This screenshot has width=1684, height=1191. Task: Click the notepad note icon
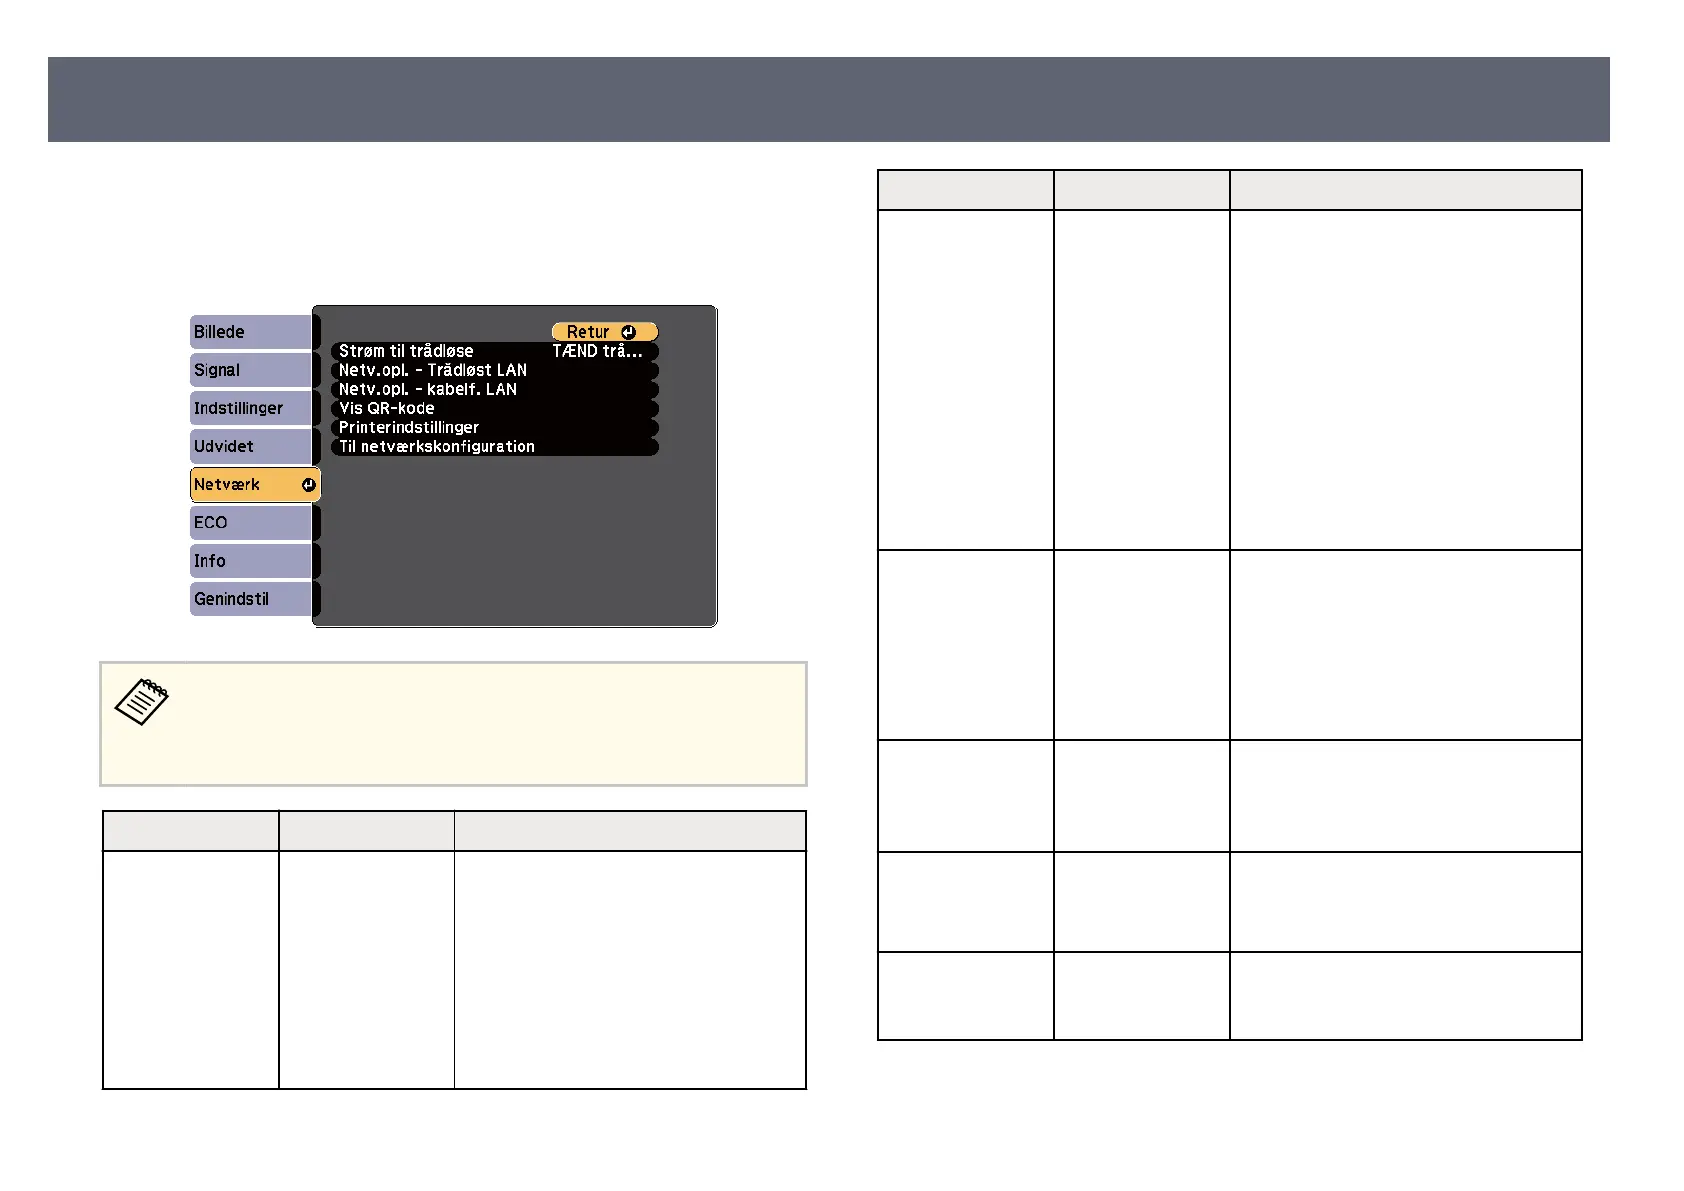pos(142,702)
